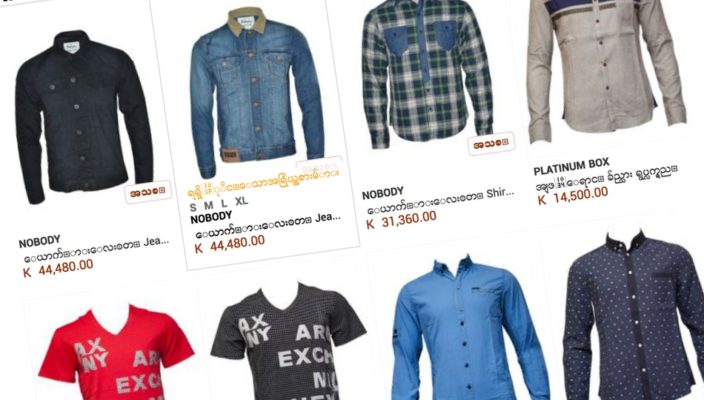Image resolution: width=704 pixels, height=400 pixels.
Task: Select size S on denim jacket
Action: coord(193,207)
